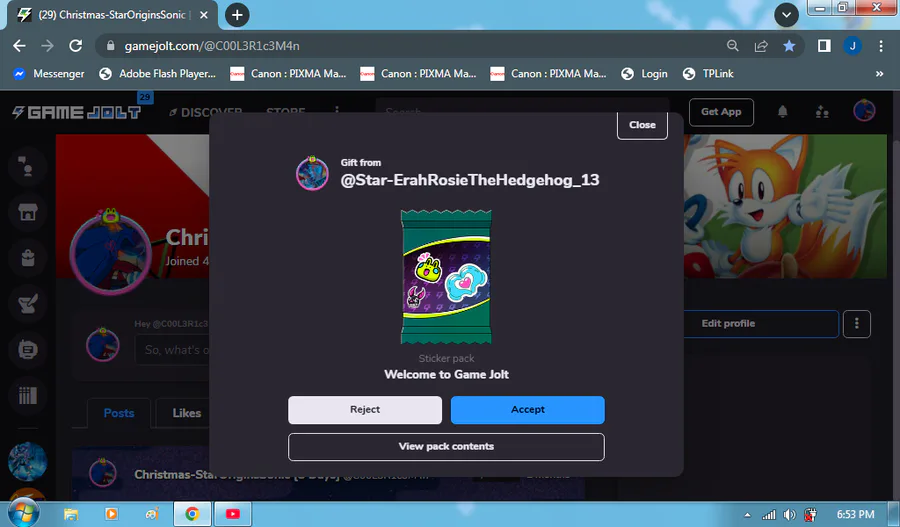
Task: Open quests icon in left sidebar
Action: (27, 304)
